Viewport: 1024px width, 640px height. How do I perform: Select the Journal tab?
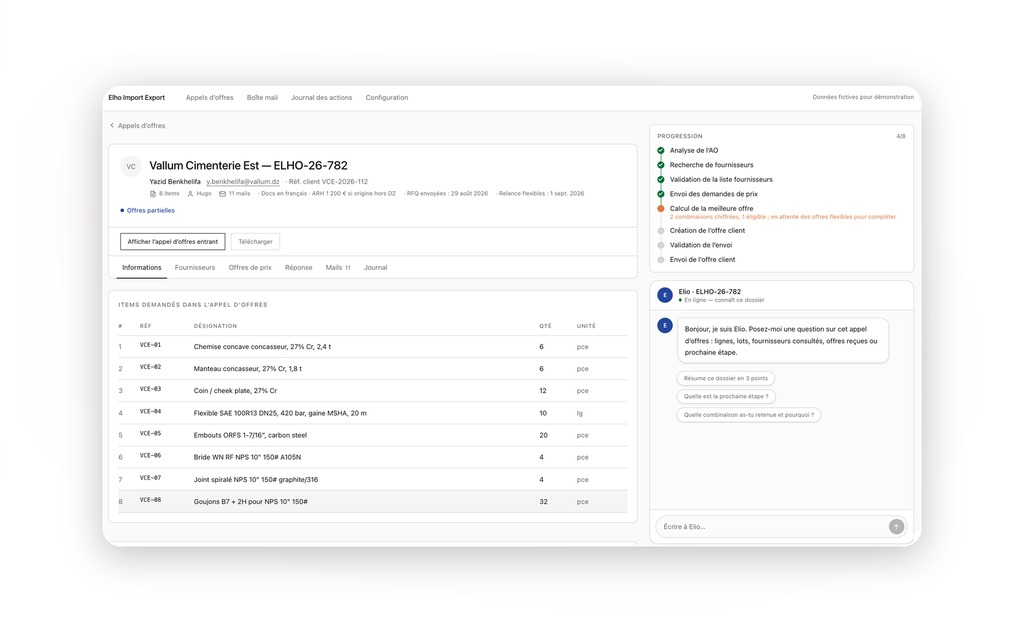tap(376, 268)
